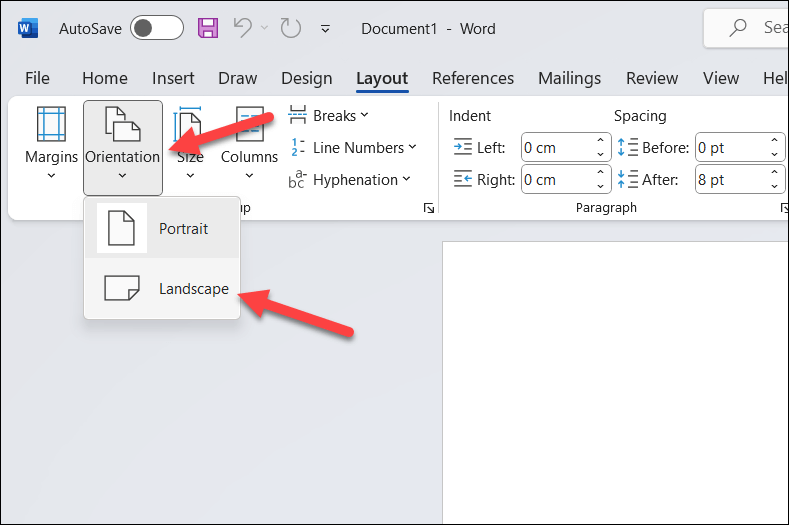Decrease the Spacing Before value
The width and height of the screenshot is (789, 525).
774,155
